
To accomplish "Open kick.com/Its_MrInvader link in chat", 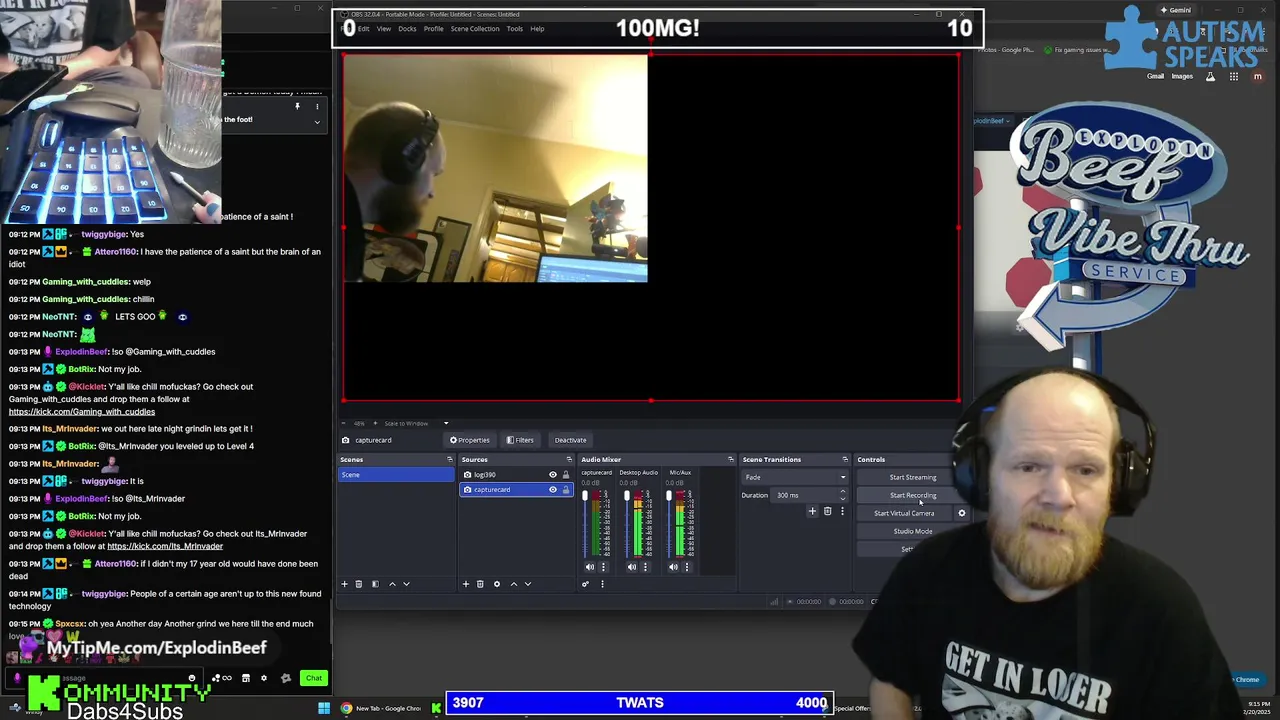I will [165, 546].
